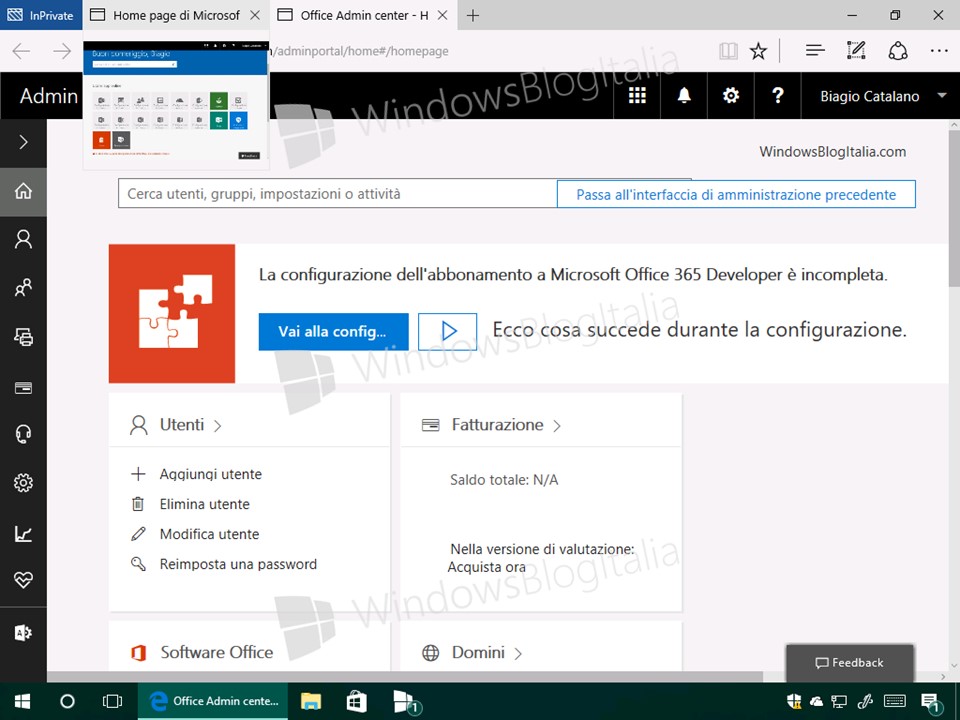The image size is (960, 720).
Task: Open the Feedback button
Action: [x=850, y=662]
